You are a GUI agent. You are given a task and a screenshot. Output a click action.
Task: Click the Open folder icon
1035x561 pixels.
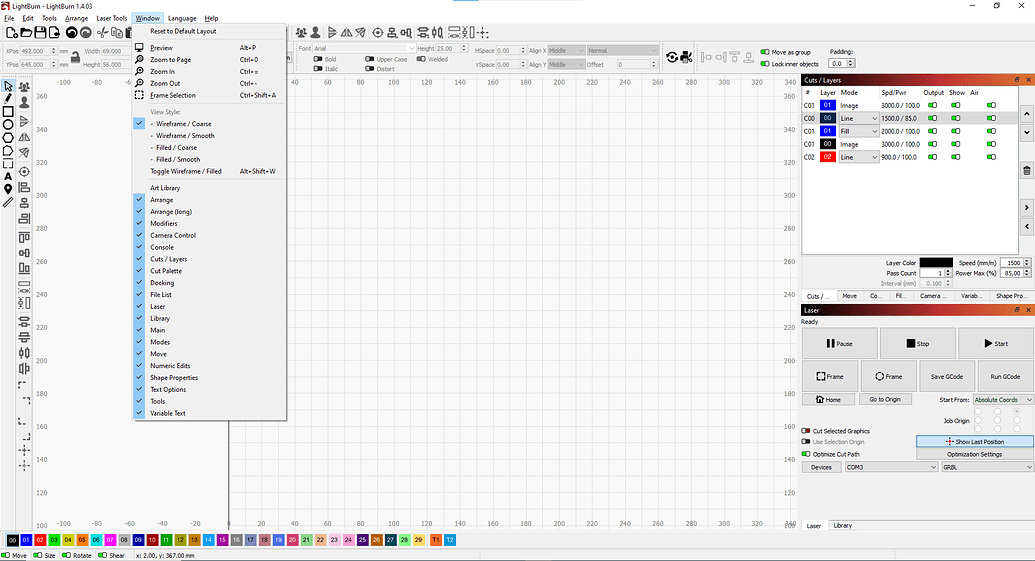pos(26,32)
